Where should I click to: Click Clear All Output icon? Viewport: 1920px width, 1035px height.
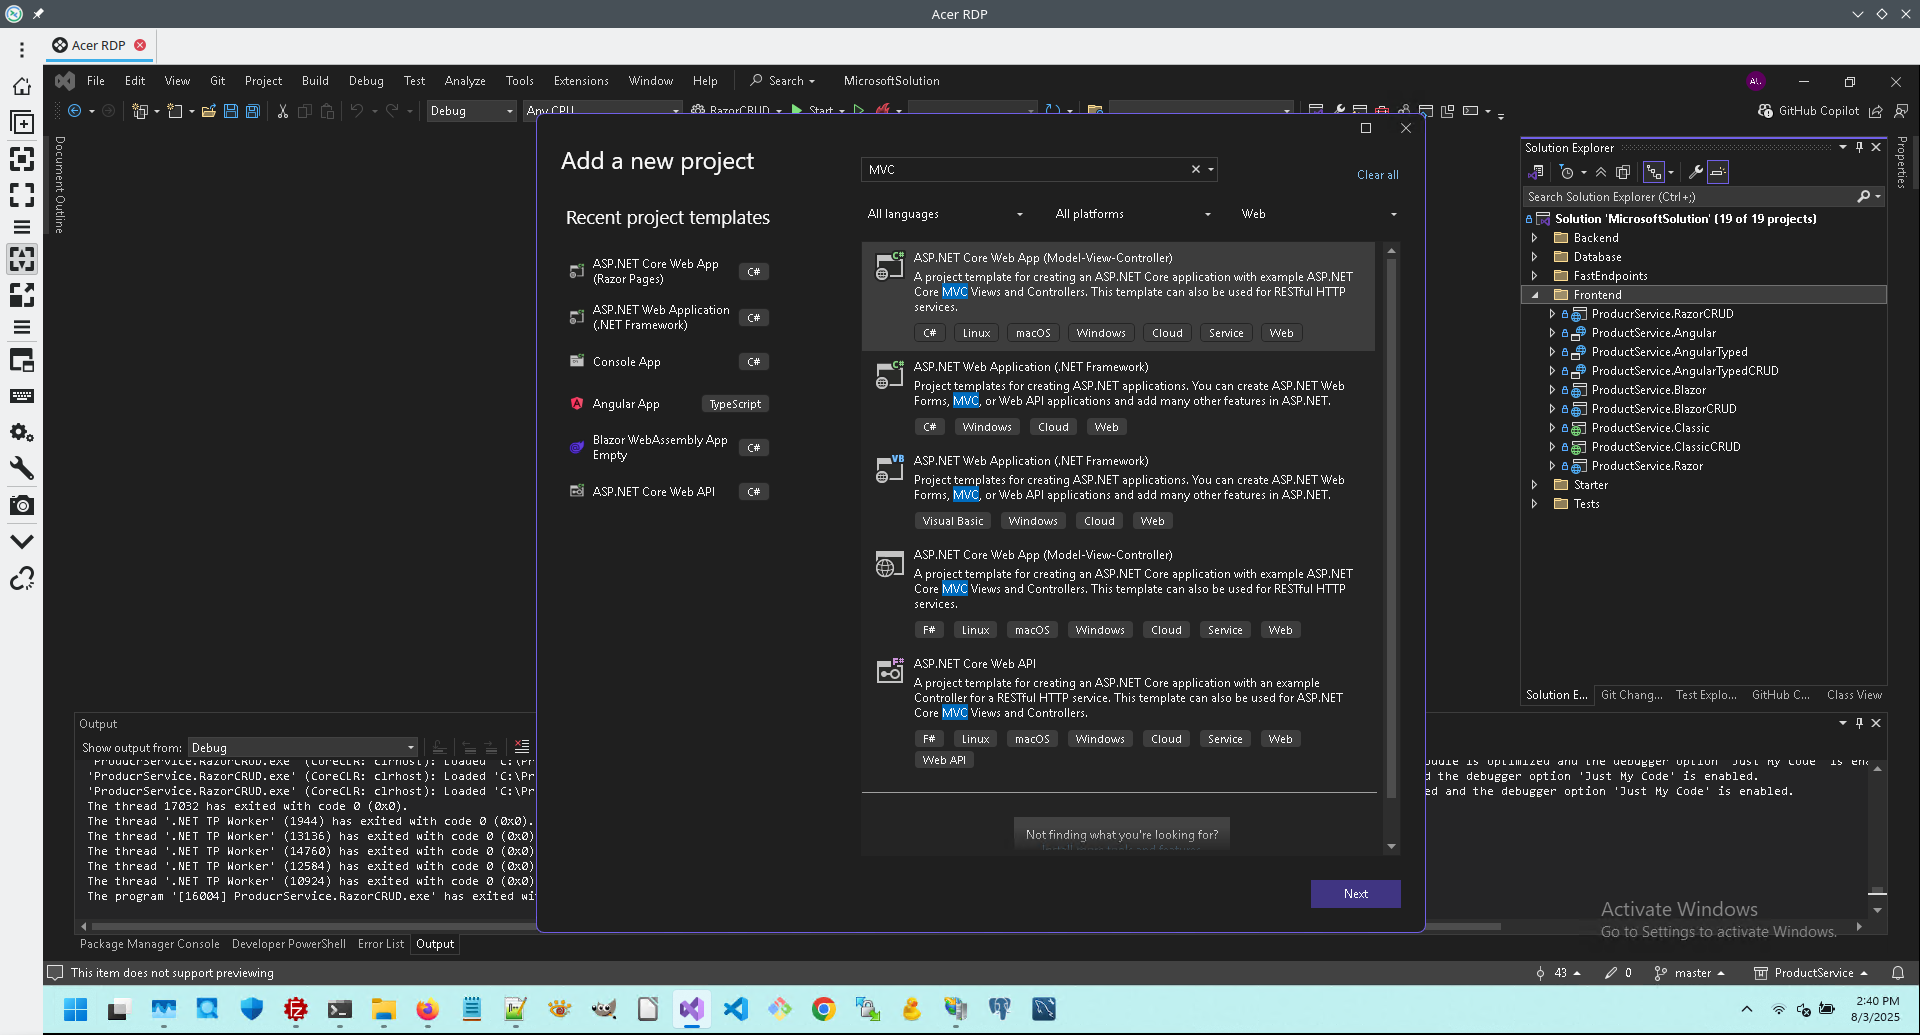tap(522, 747)
